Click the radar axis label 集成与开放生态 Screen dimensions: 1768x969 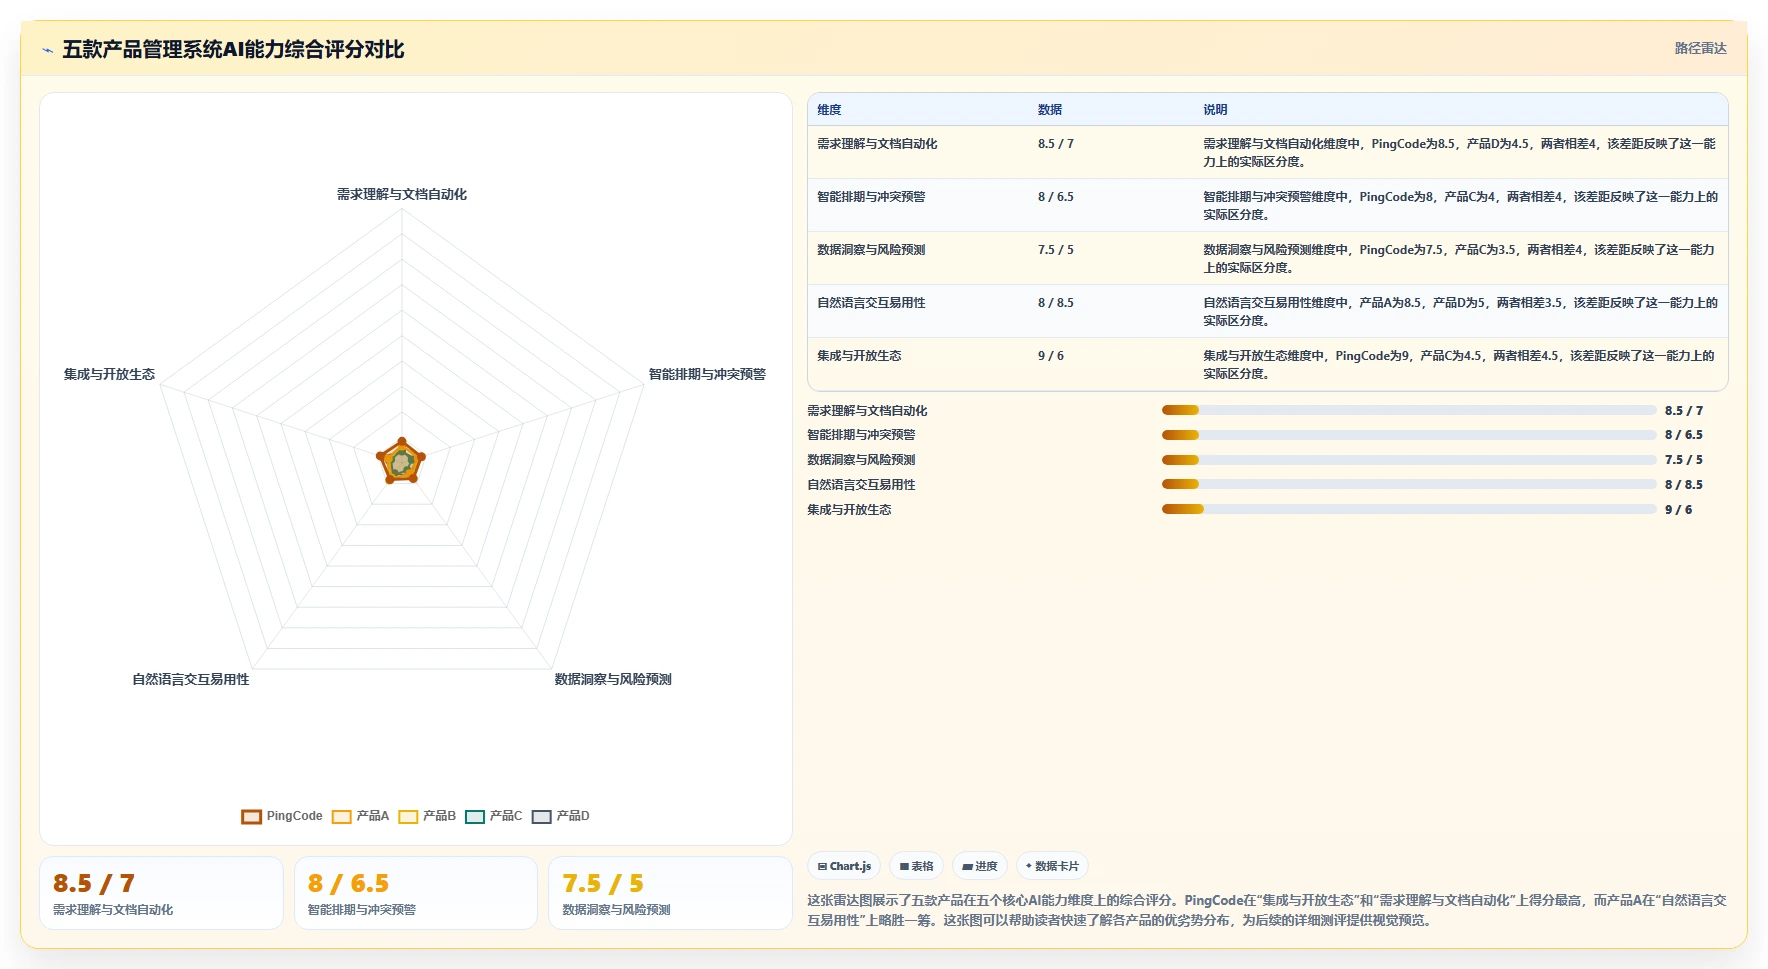click(109, 374)
